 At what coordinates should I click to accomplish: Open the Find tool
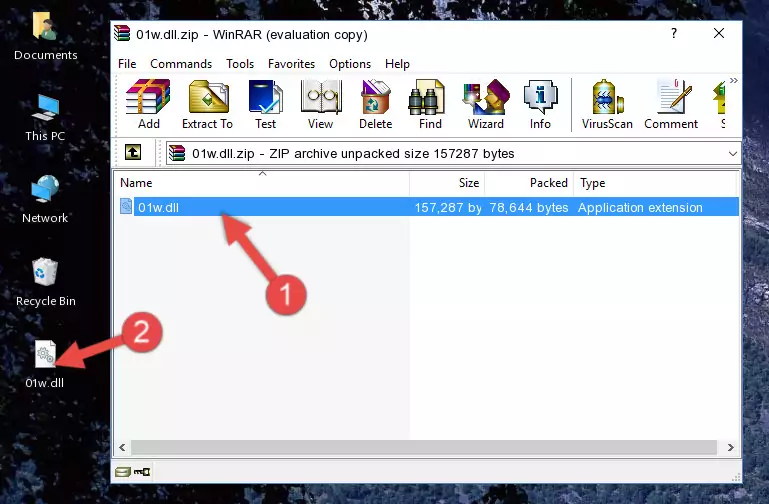pos(430,104)
